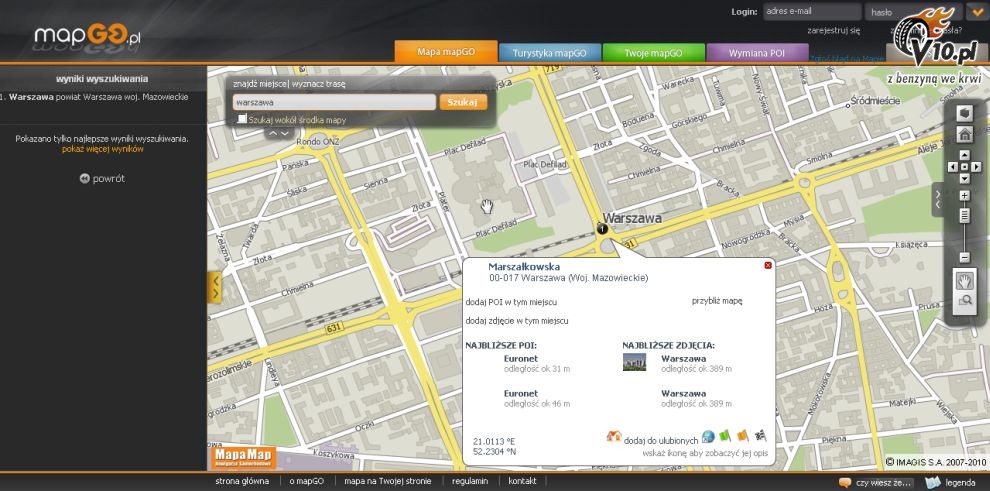Open the Euronet POI at 31 m

click(x=521, y=358)
